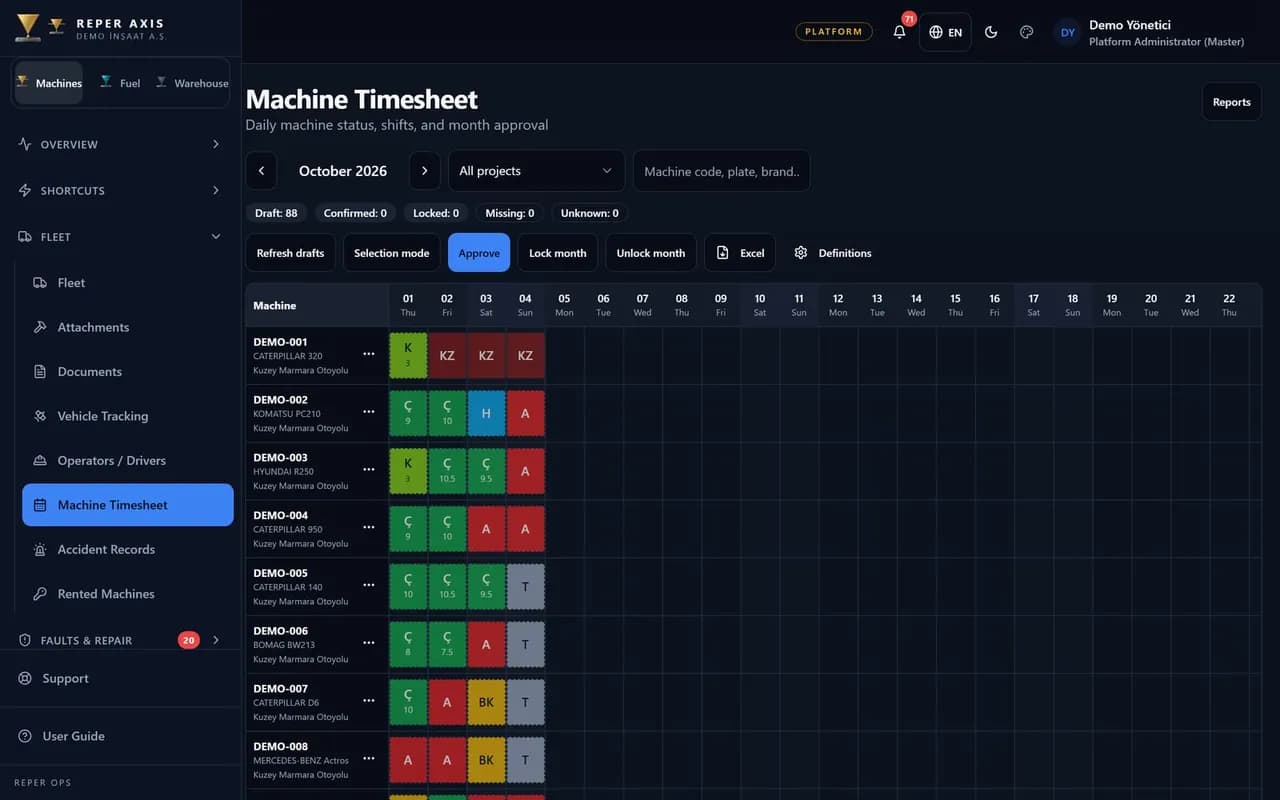Switch to the Warehouse tab

tap(193, 83)
